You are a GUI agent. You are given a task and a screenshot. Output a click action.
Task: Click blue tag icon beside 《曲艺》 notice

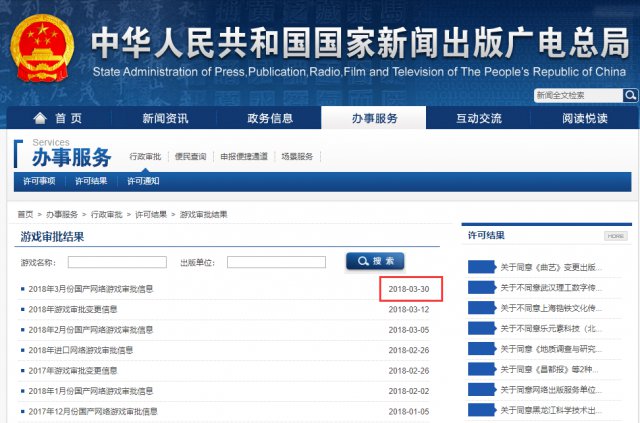pos(482,267)
